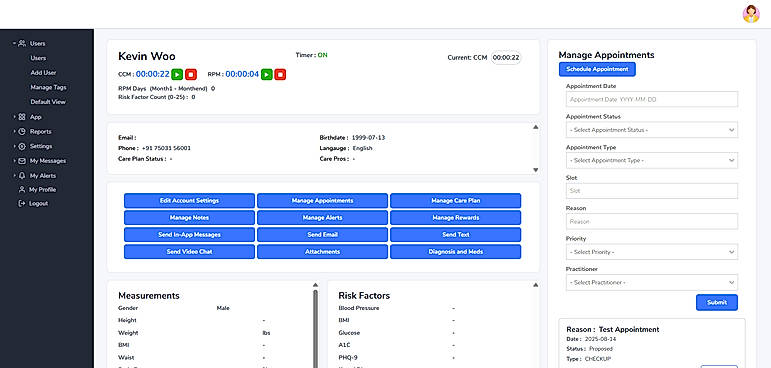Click up arrow of Risk Factors panel
The width and height of the screenshot is (771, 368).
click(535, 284)
